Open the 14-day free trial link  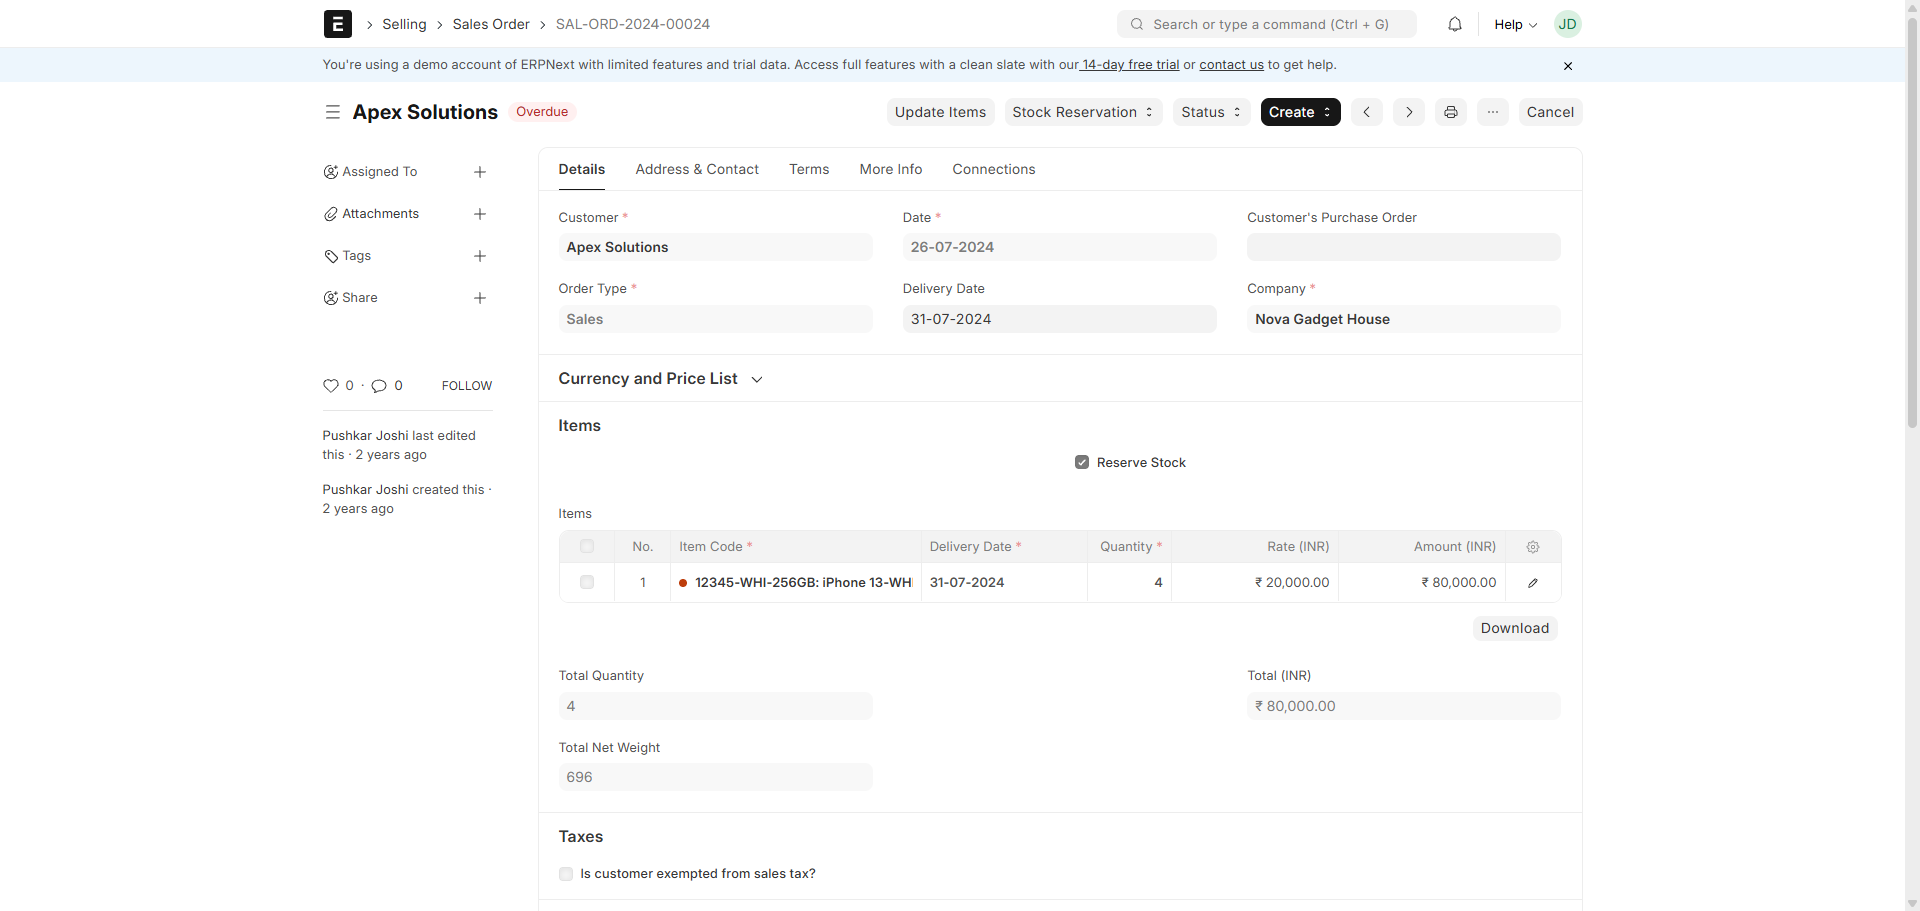coord(1130,65)
